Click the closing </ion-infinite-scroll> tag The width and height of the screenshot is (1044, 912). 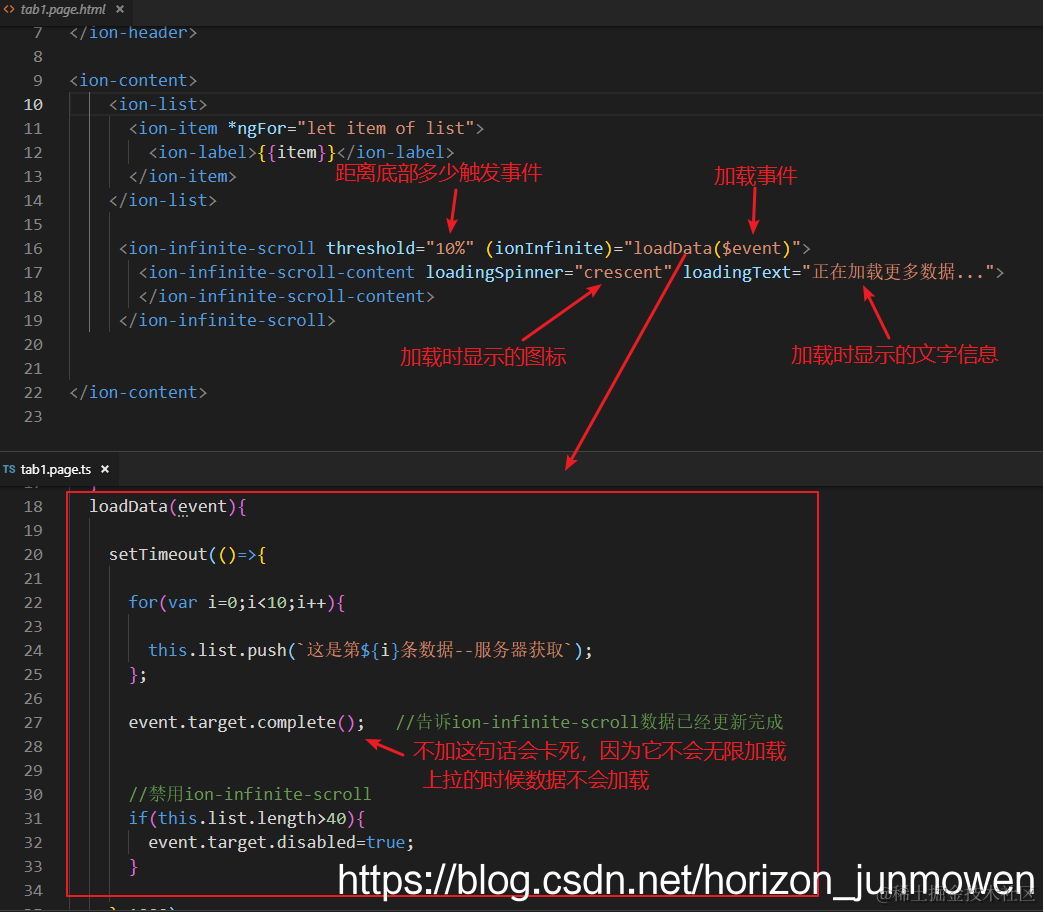point(227,320)
